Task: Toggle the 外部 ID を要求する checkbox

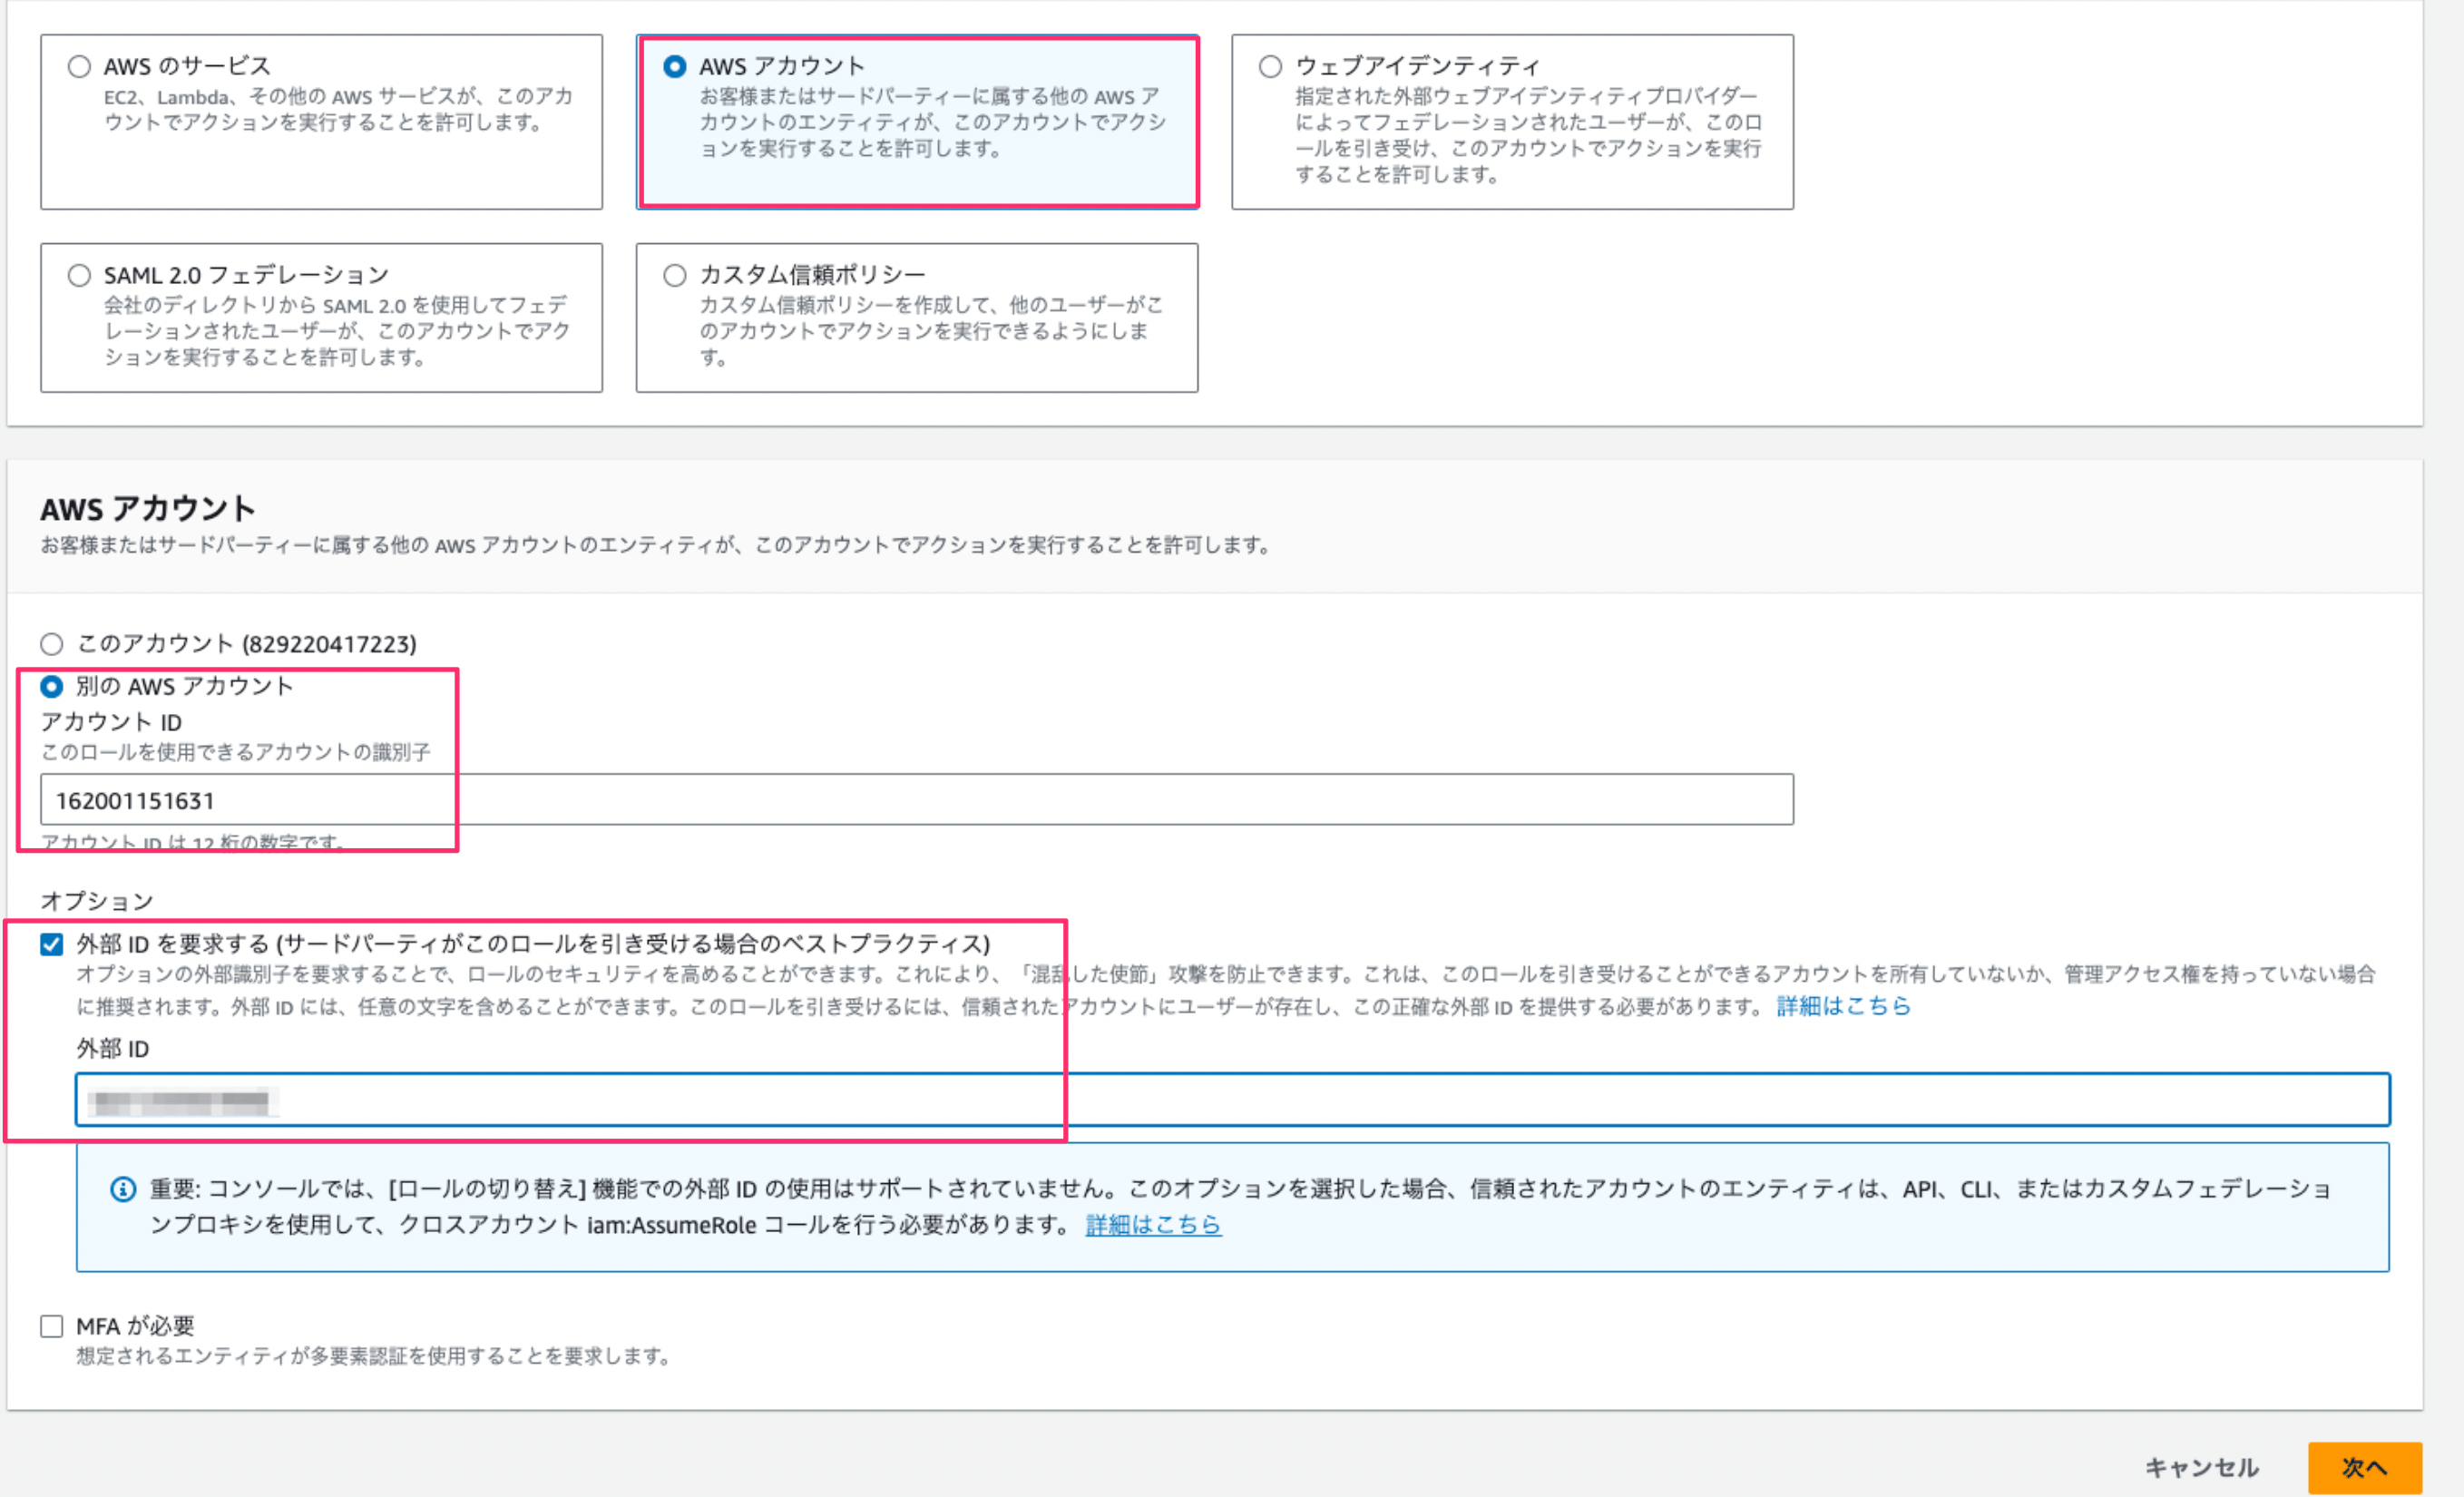Action: point(52,945)
